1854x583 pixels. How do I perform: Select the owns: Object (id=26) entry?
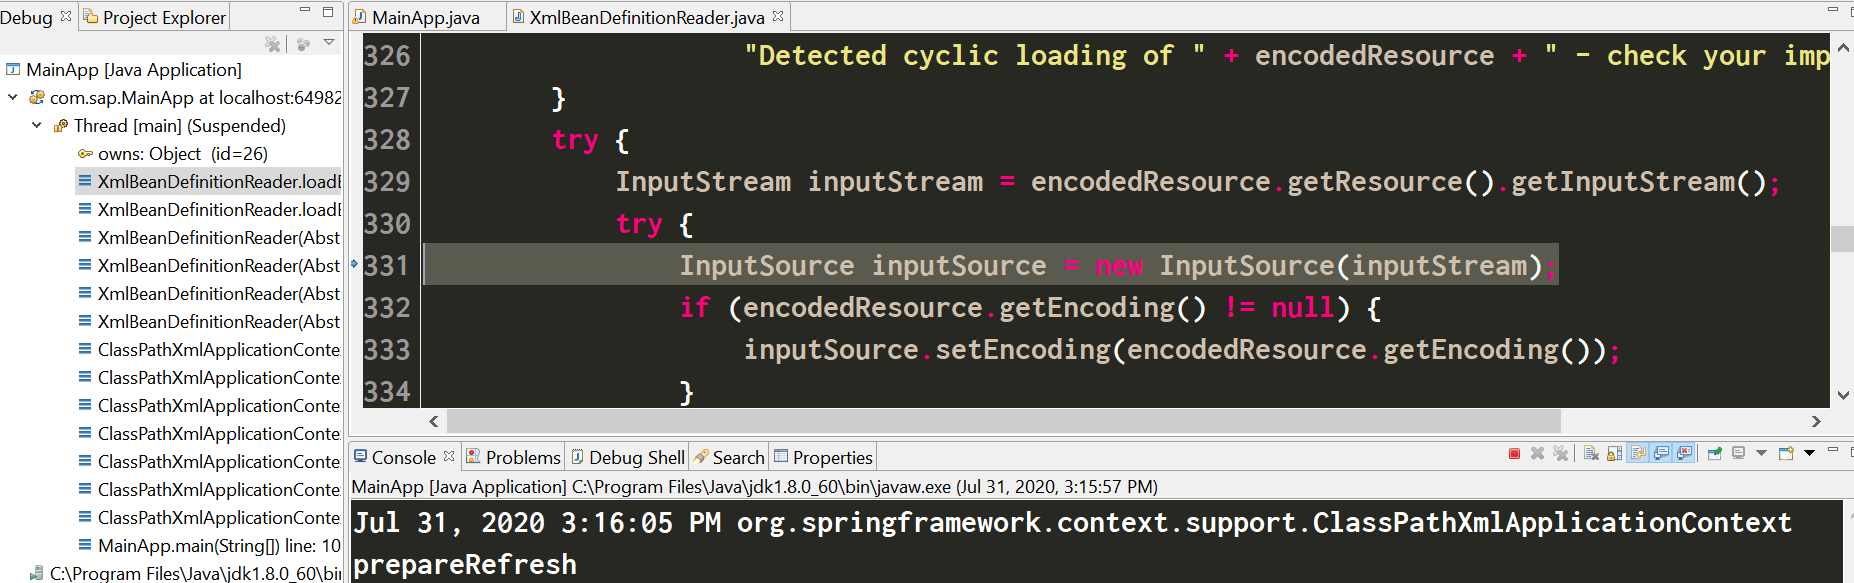pyautogui.click(x=182, y=154)
